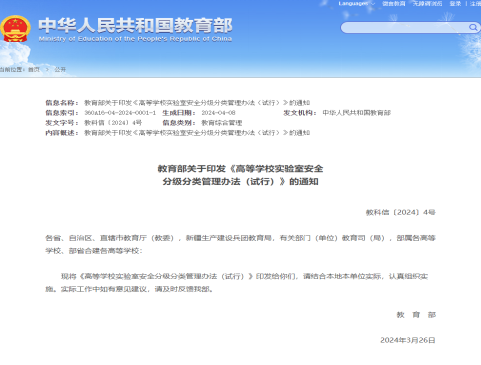Screen dimensions: 481x365
Task: Click the 注册 register link
Action: pos(476,4)
